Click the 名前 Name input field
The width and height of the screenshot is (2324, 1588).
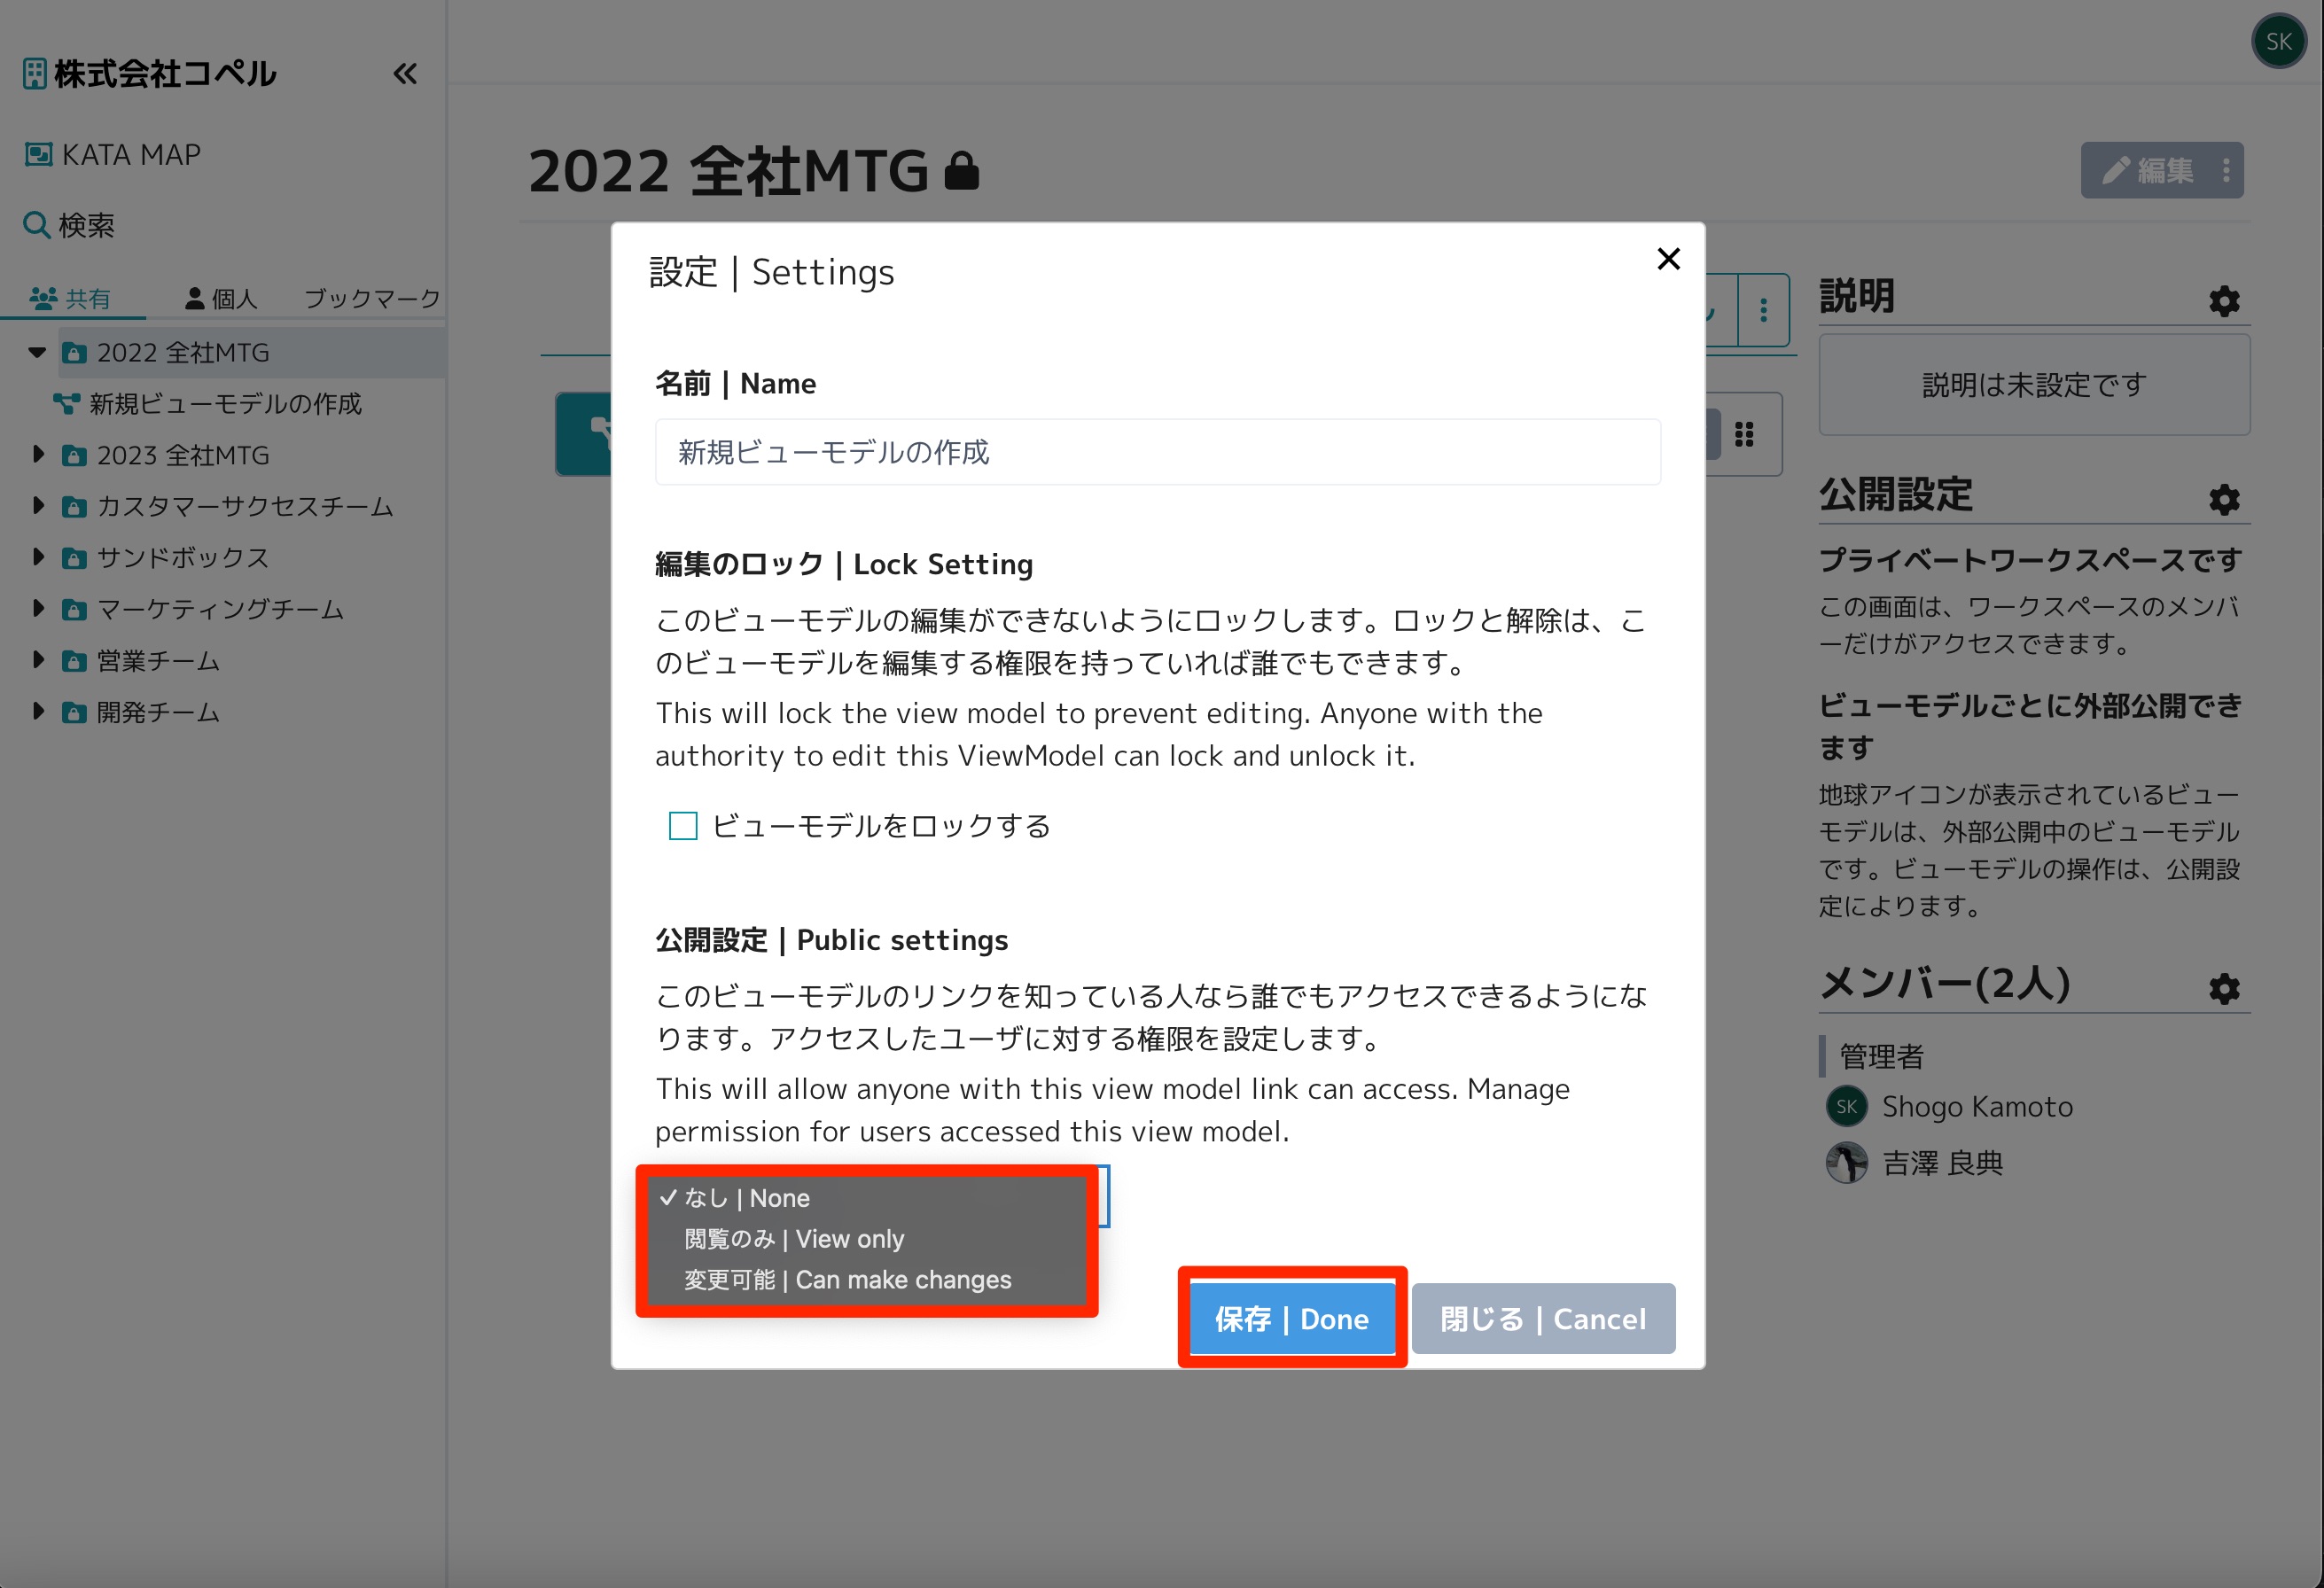[1157, 452]
